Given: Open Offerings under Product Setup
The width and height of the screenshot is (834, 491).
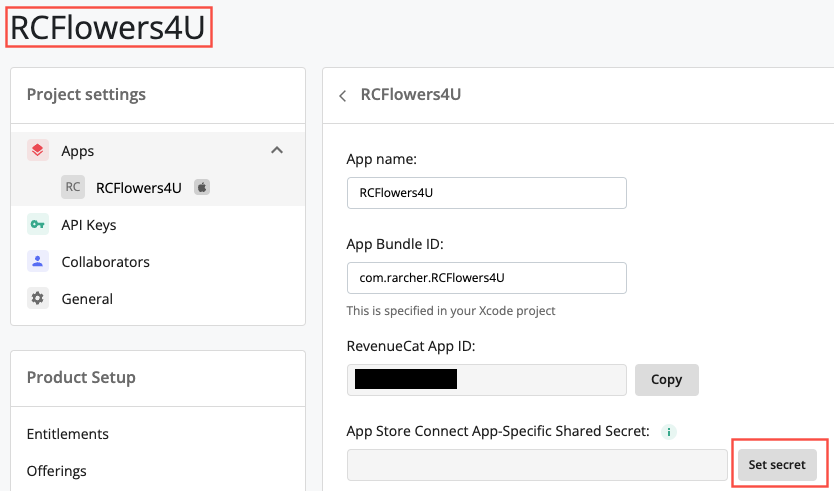Looking at the screenshot, I should point(56,471).
